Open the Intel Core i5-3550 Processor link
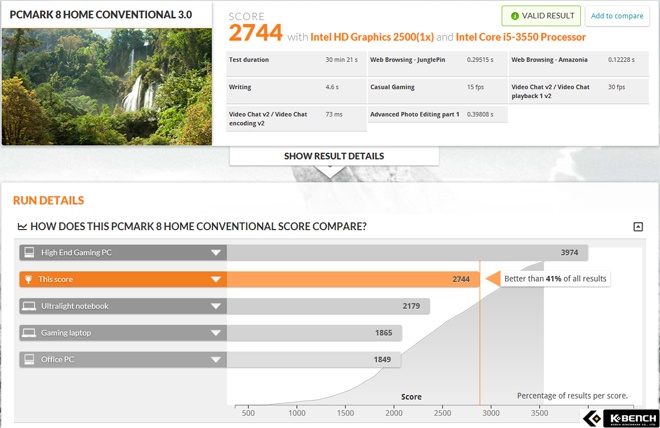Screen dimensions: 660x428 coord(521,37)
